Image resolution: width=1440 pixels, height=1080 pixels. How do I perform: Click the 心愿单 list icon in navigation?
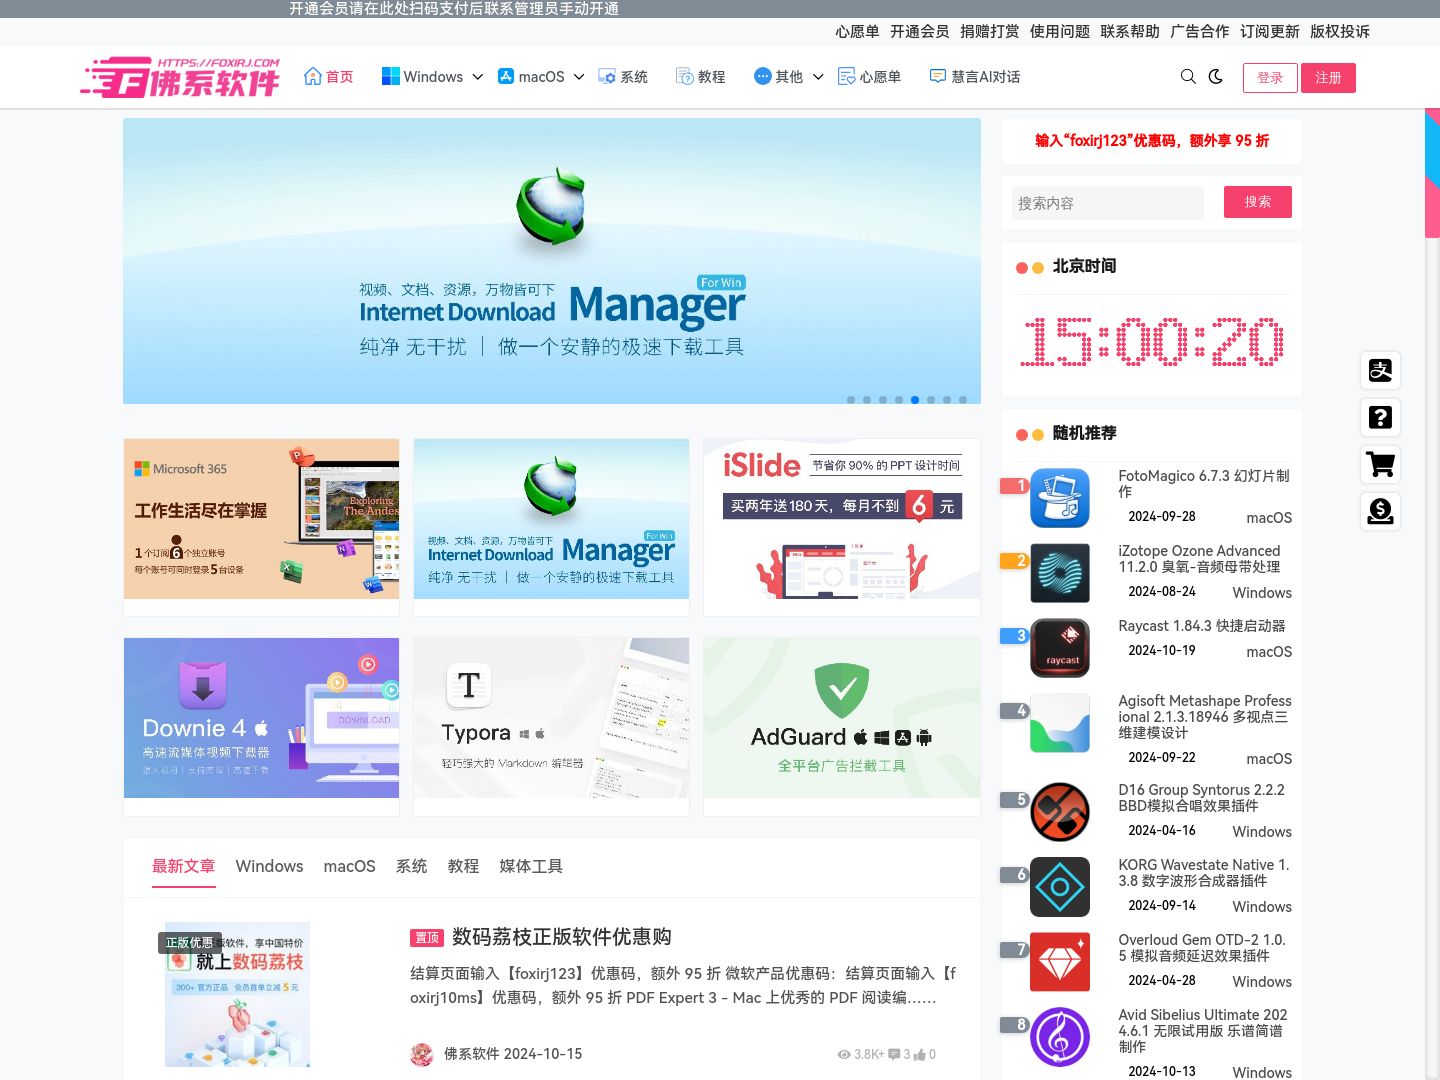click(x=847, y=76)
